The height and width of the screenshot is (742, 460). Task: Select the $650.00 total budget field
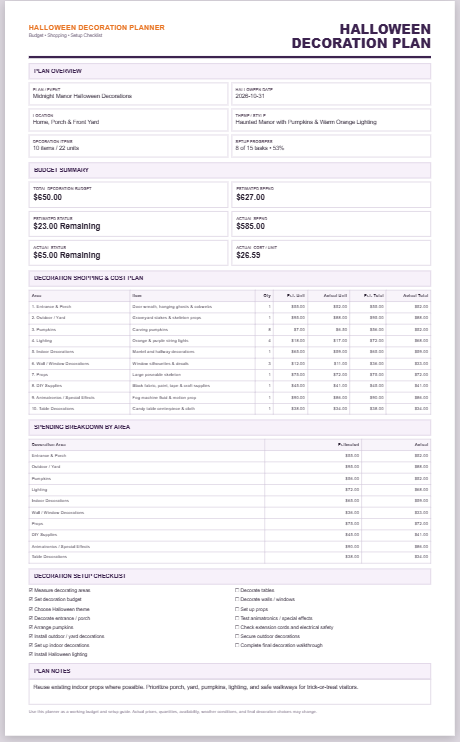pos(128,194)
